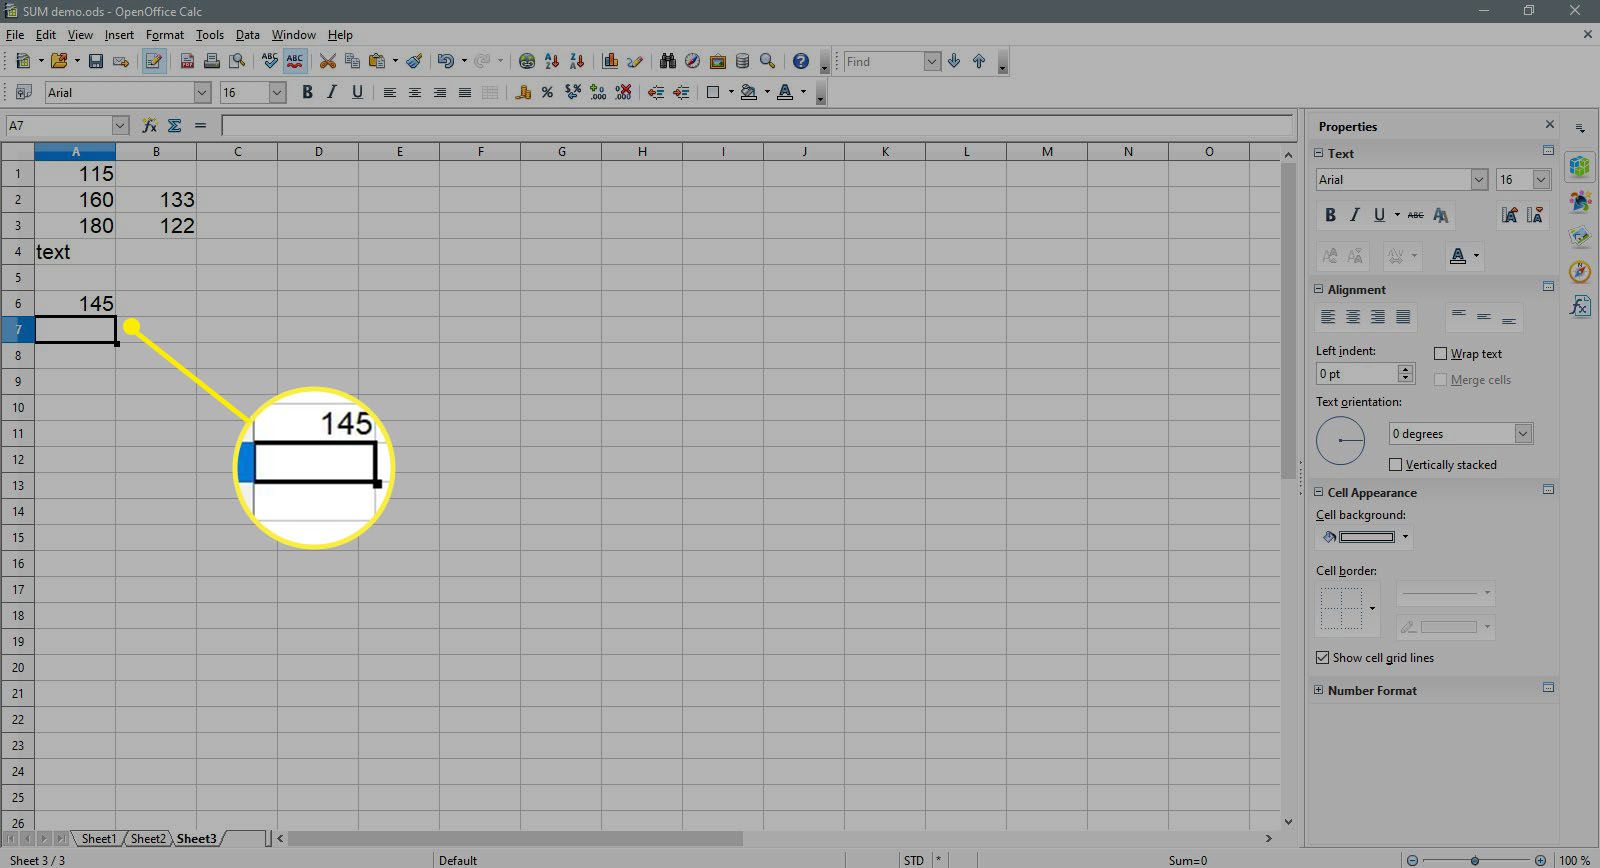The image size is (1600, 868).
Task: Click Find Next down arrow
Action: (x=954, y=62)
